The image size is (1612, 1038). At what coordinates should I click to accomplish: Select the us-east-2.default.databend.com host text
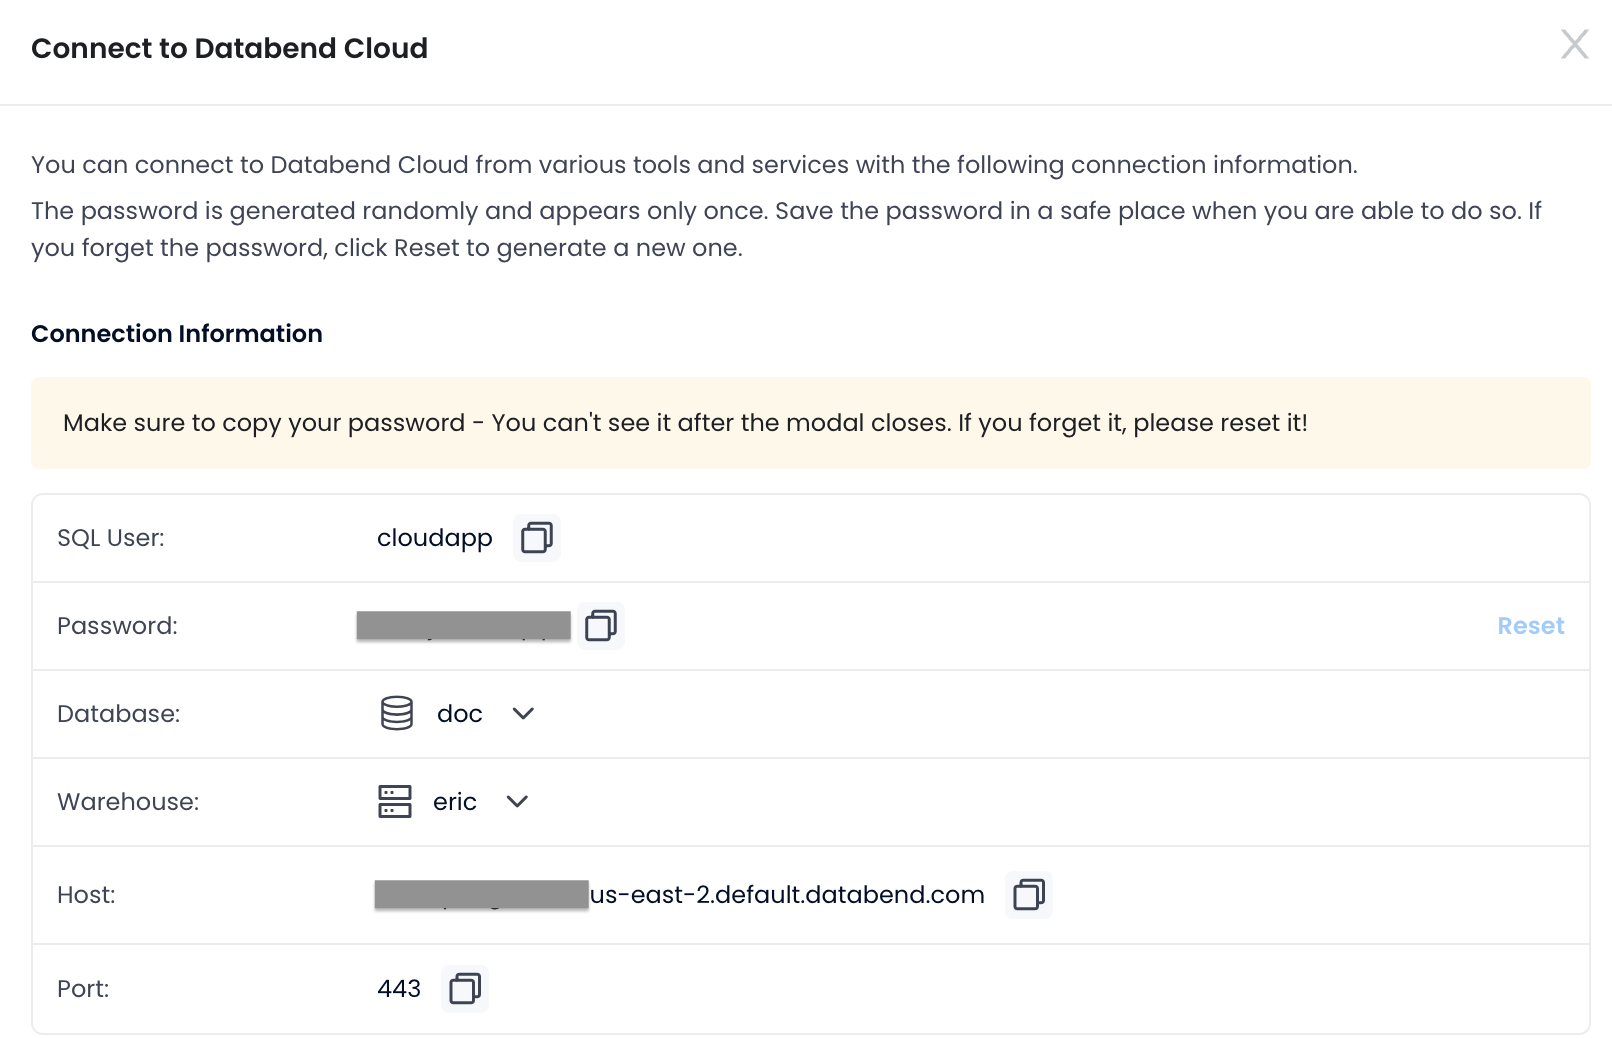click(787, 895)
